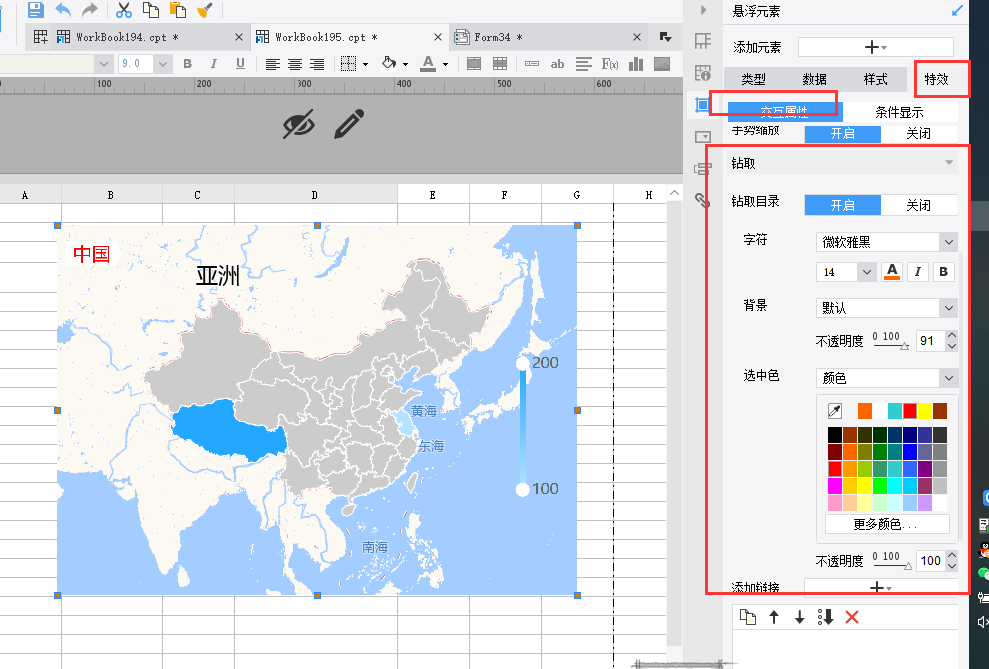Collapse the right panel with the arrow
The height and width of the screenshot is (669, 989).
[703, 10]
